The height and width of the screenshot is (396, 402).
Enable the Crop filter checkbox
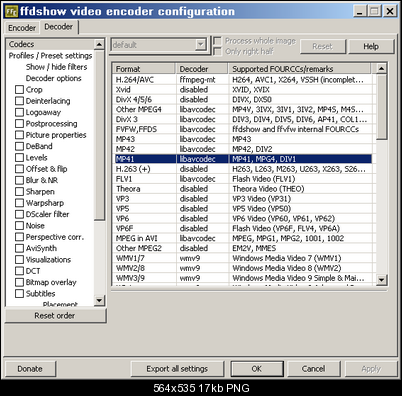pyautogui.click(x=20, y=89)
